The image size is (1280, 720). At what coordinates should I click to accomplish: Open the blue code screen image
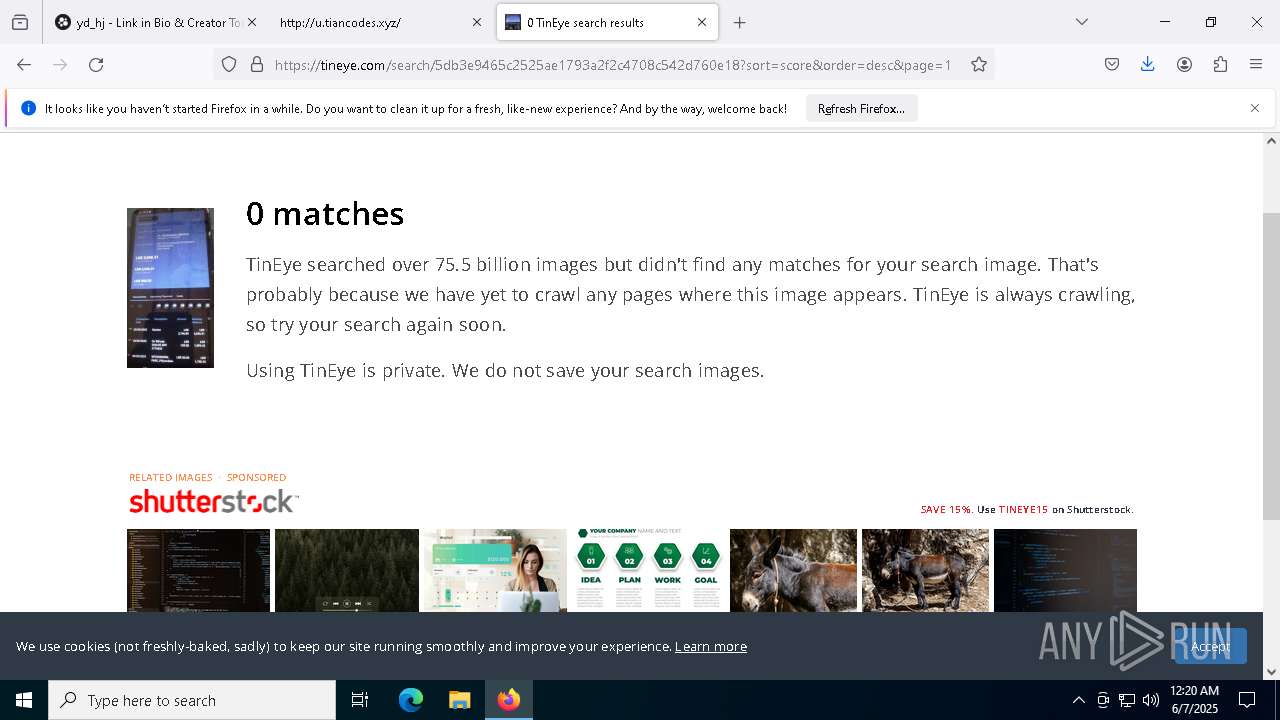click(1065, 570)
